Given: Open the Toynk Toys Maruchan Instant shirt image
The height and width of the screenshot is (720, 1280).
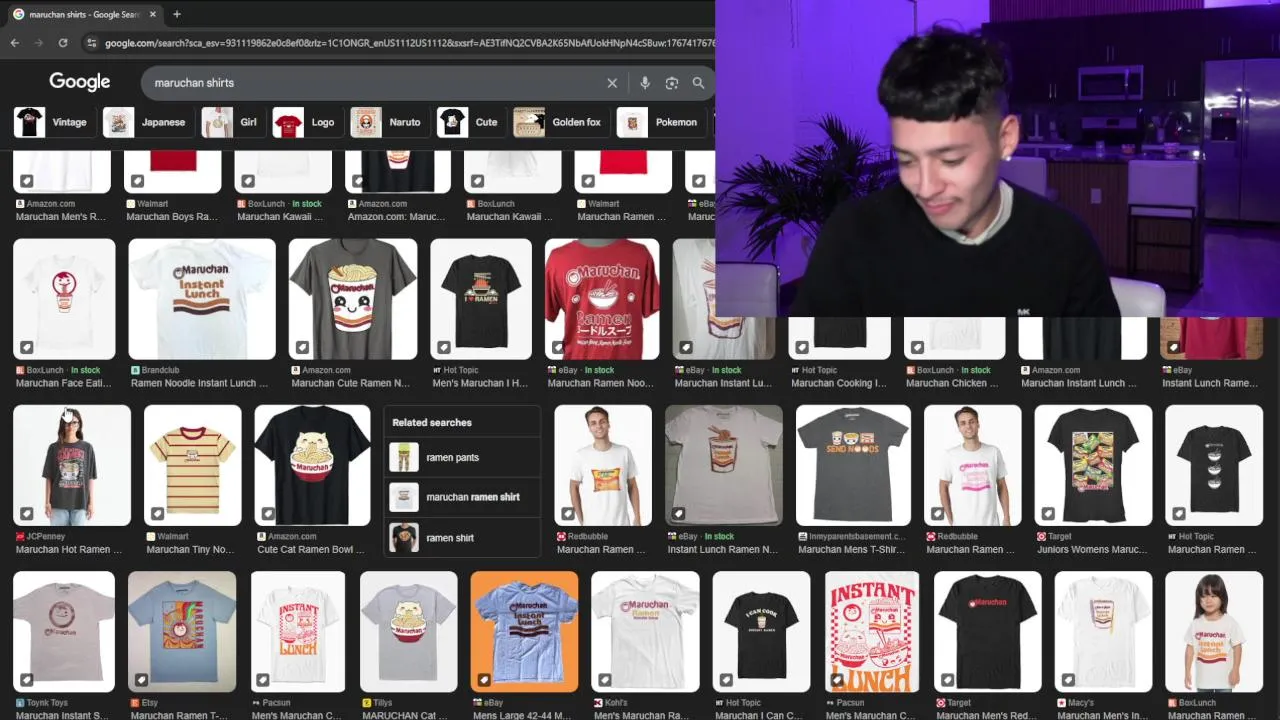Looking at the screenshot, I should click(x=64, y=631).
